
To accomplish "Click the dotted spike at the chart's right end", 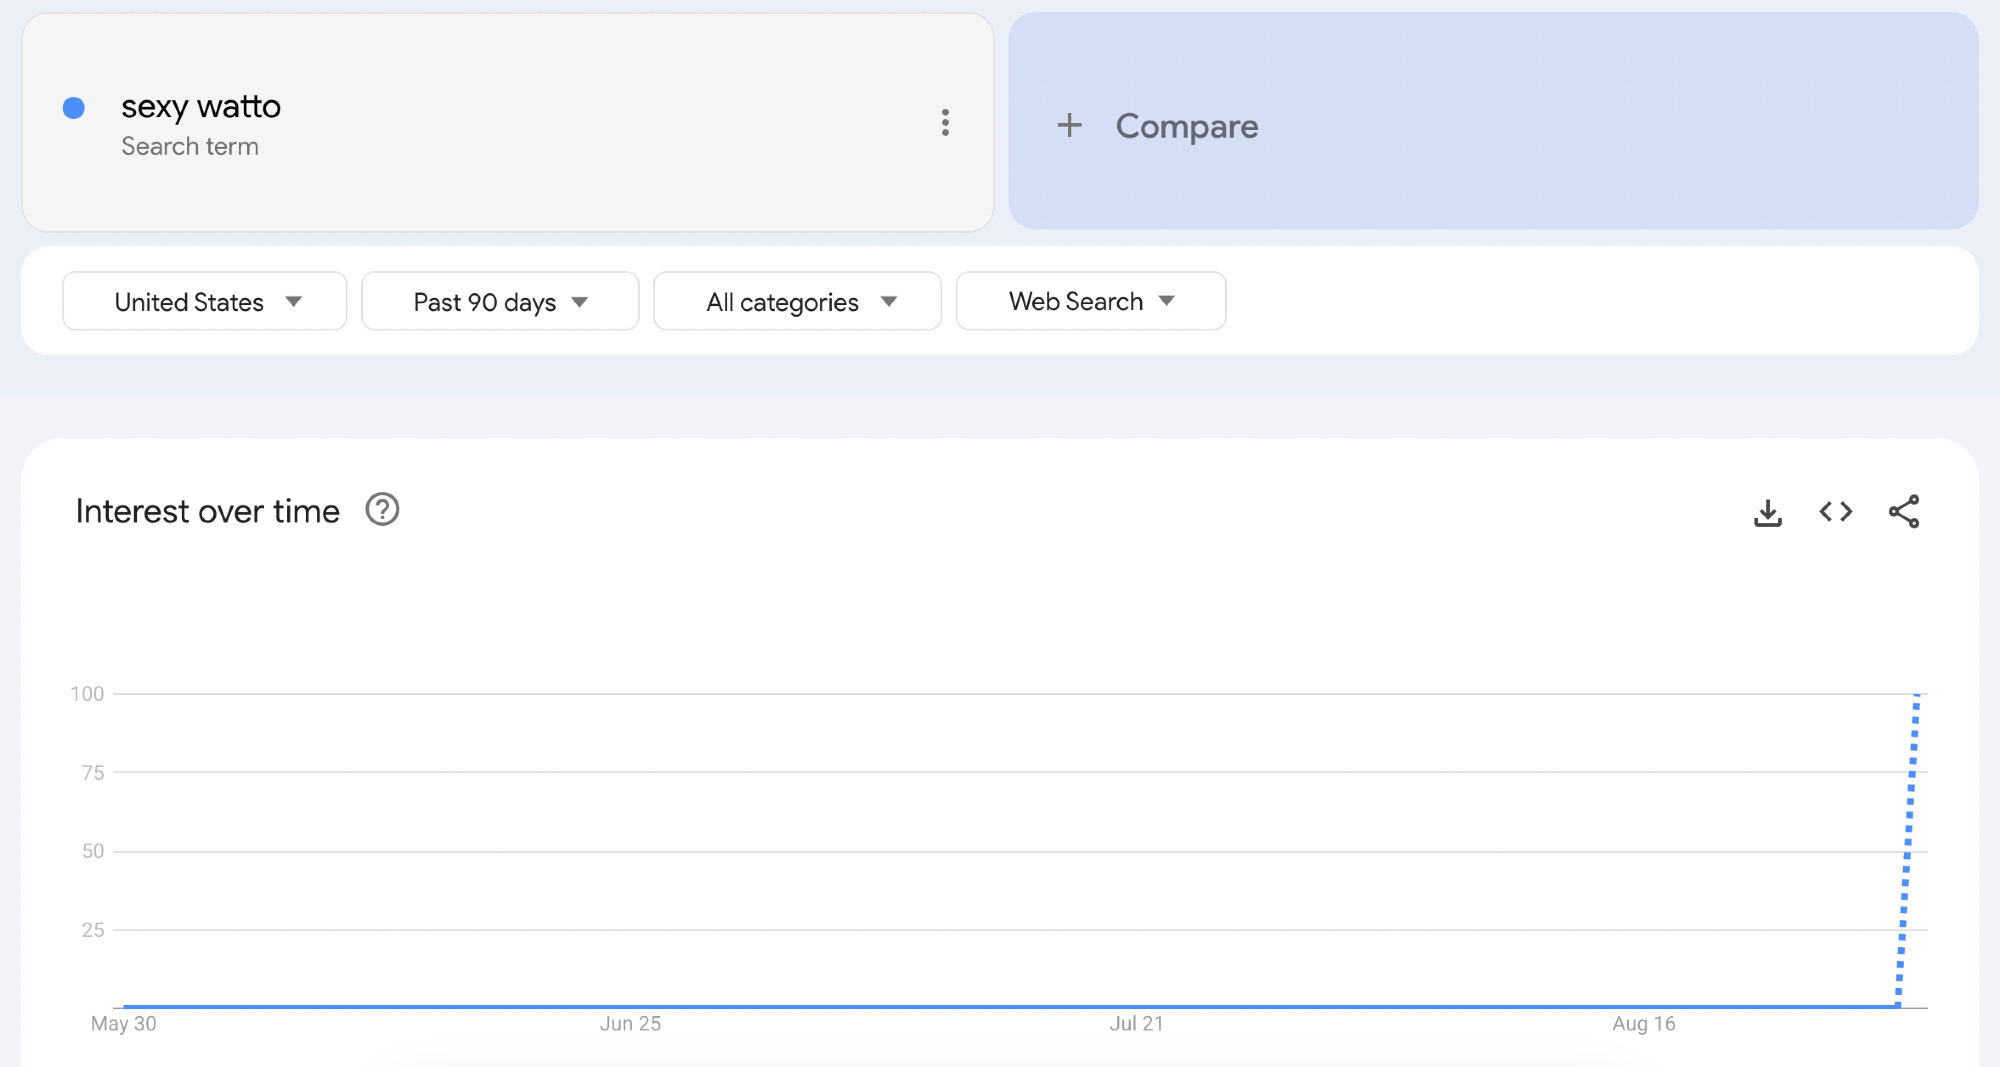I will [1908, 850].
